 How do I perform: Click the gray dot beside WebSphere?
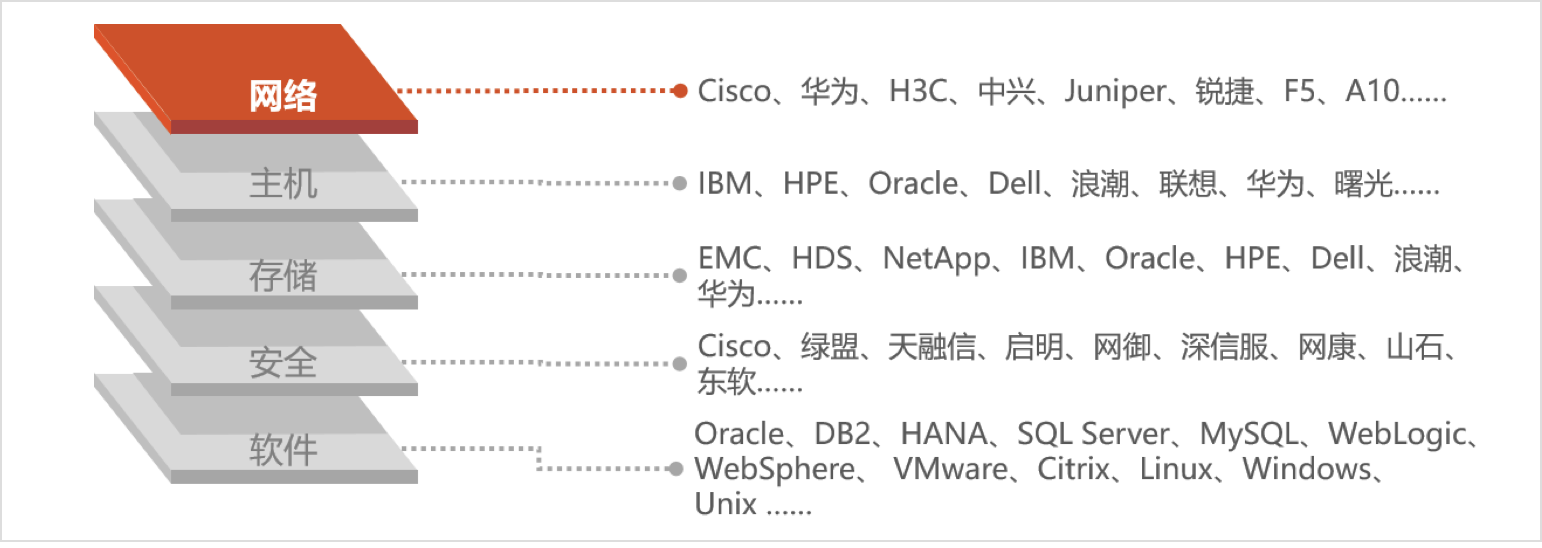coord(679,468)
